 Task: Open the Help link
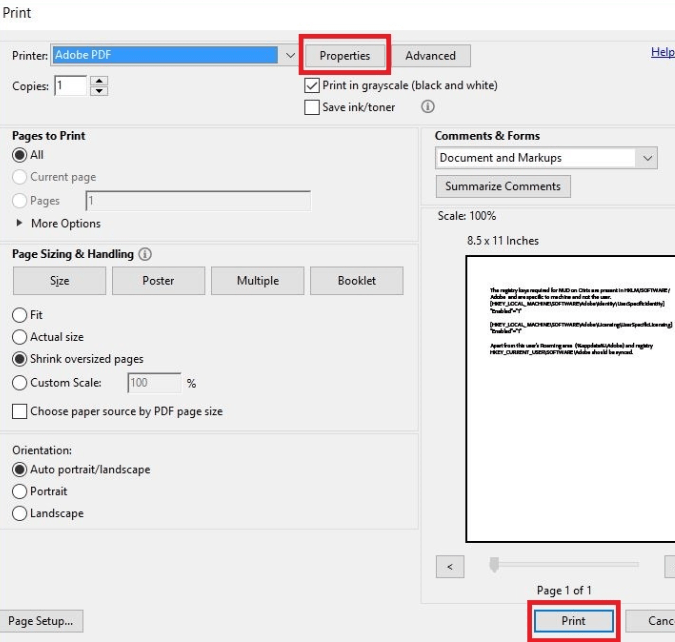(x=661, y=53)
